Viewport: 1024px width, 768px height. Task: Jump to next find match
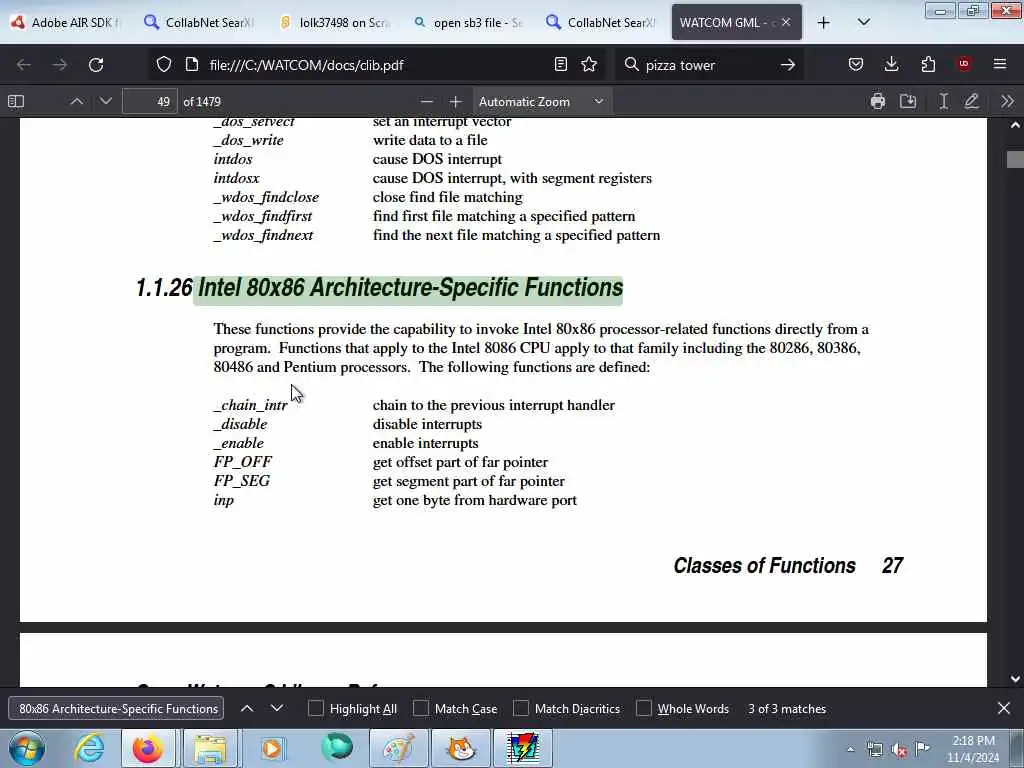coord(277,708)
